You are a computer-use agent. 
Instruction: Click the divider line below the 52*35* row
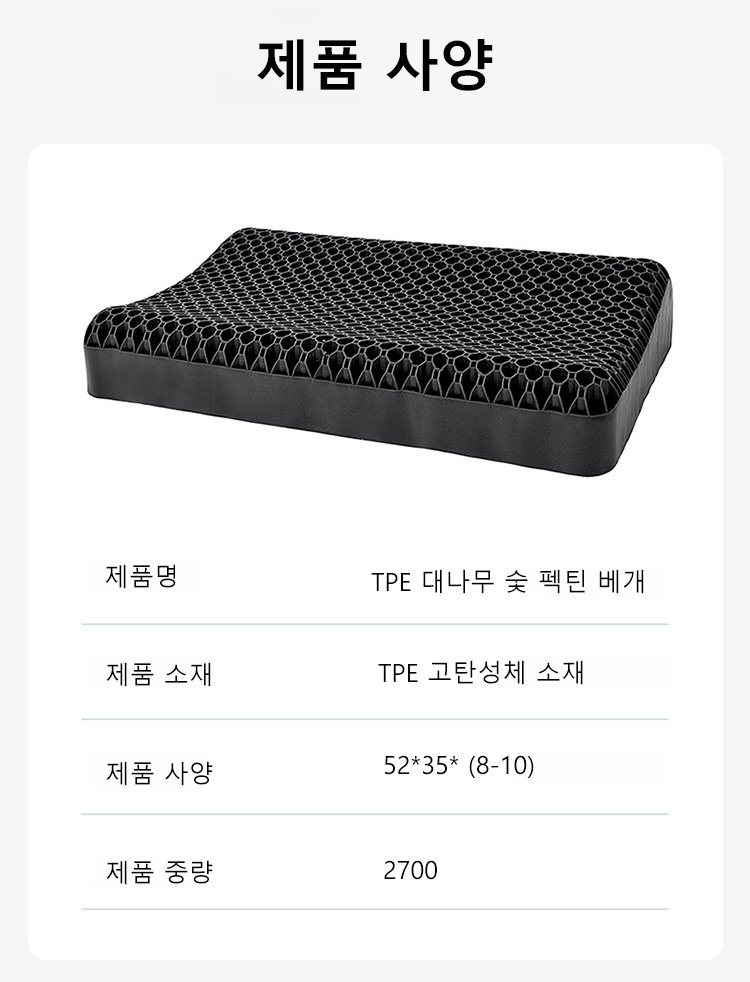pyautogui.click(x=375, y=814)
